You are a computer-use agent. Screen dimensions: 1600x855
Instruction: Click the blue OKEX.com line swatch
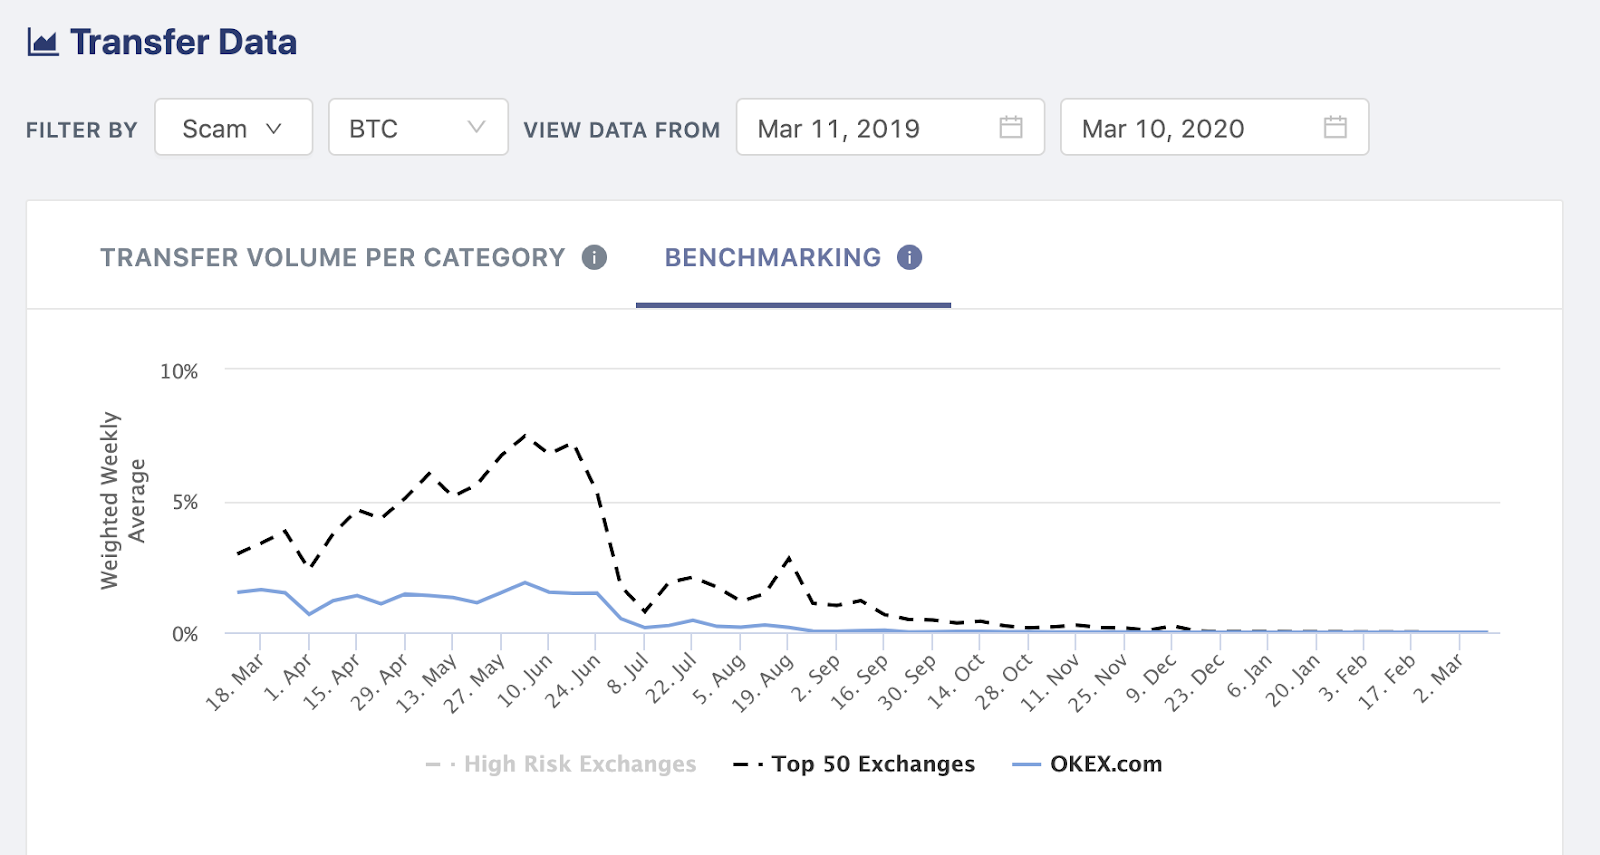[1027, 765]
